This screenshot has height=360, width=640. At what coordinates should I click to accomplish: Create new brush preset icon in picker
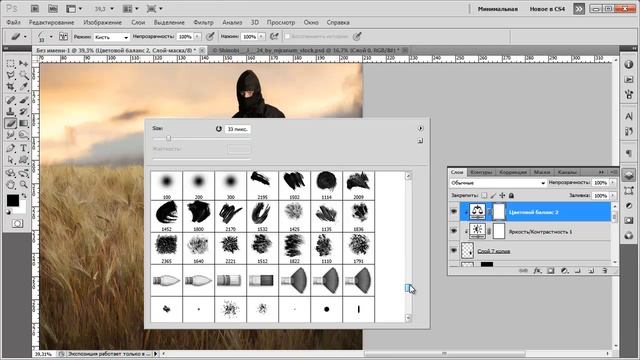click(420, 141)
